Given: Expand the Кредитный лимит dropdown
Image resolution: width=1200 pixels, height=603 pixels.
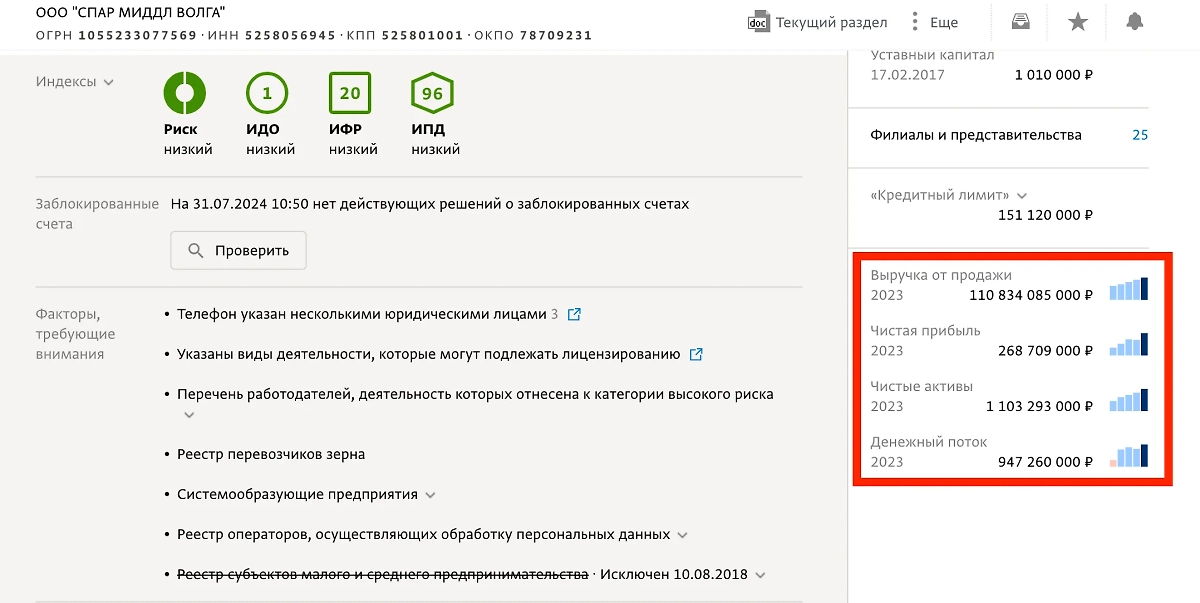Looking at the screenshot, I should [1020, 196].
